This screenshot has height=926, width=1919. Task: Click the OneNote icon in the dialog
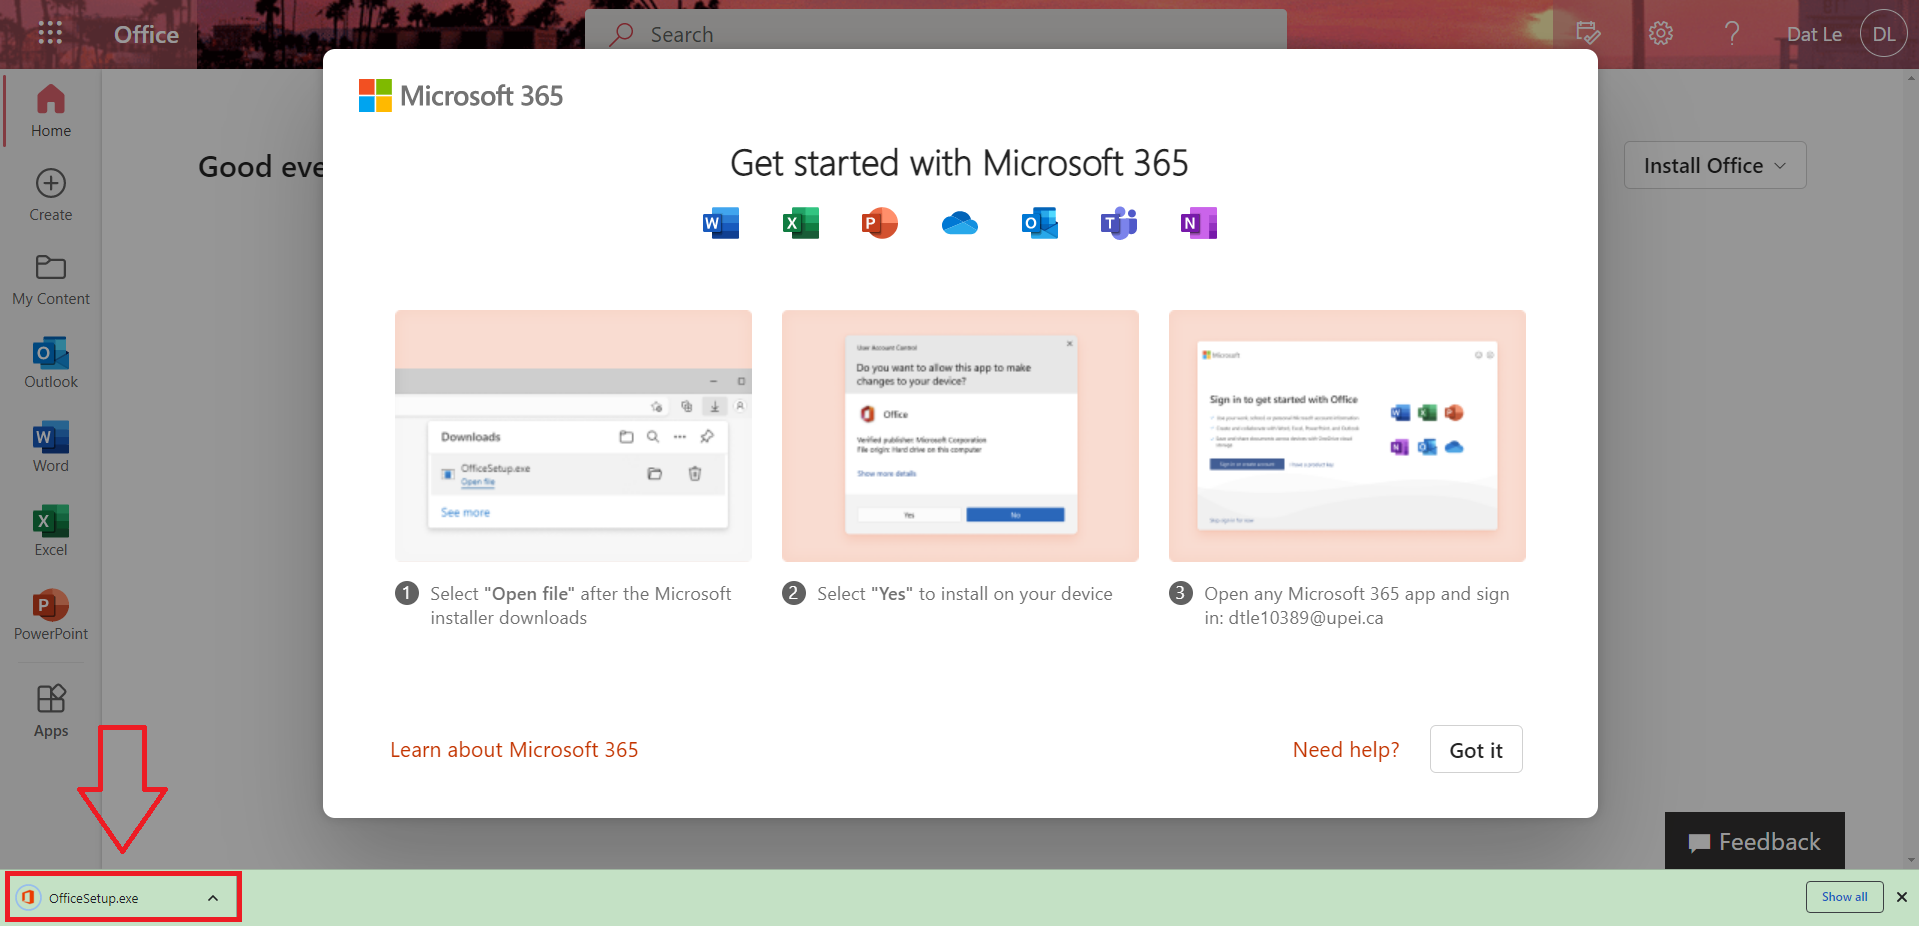point(1197,223)
